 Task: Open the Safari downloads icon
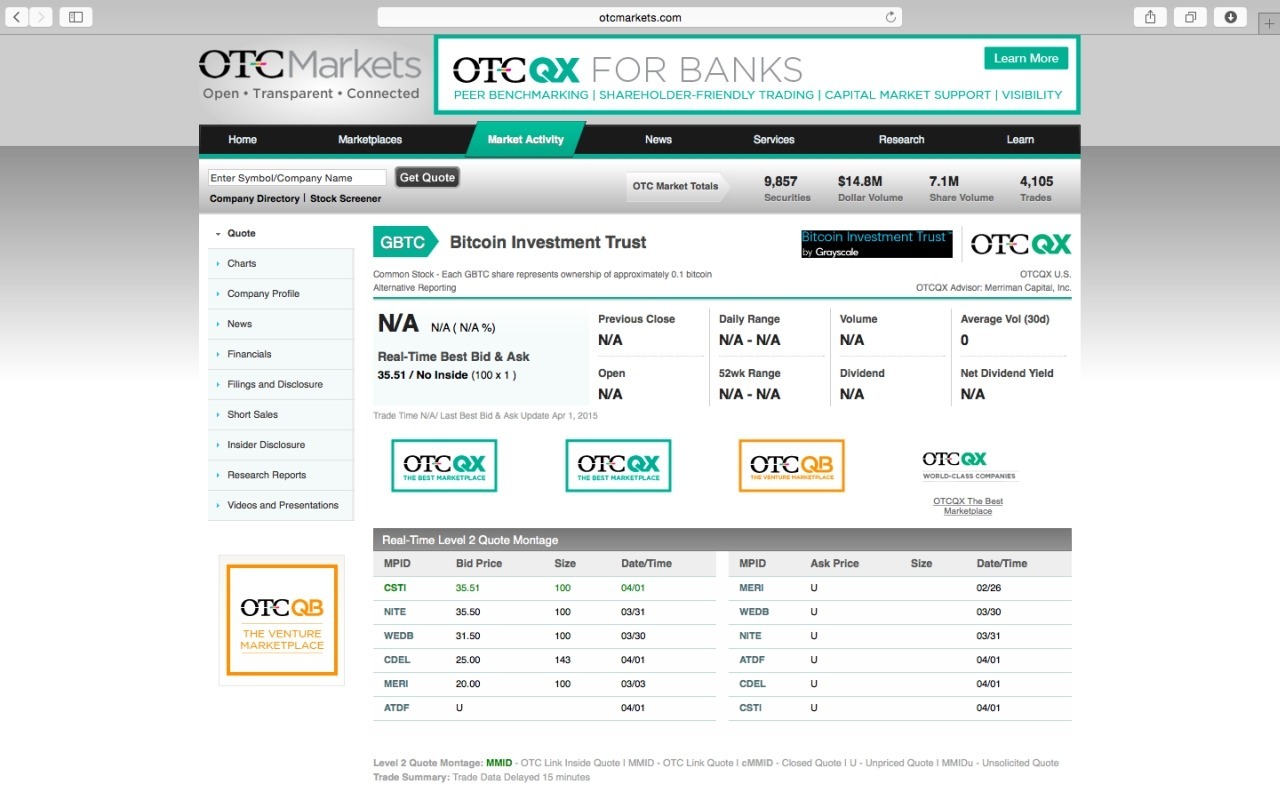pyautogui.click(x=1230, y=17)
